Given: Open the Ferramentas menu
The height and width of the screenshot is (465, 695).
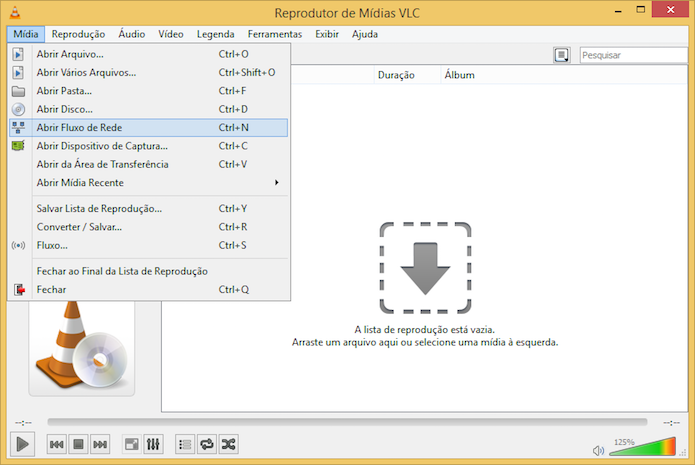Looking at the screenshot, I should tap(275, 34).
